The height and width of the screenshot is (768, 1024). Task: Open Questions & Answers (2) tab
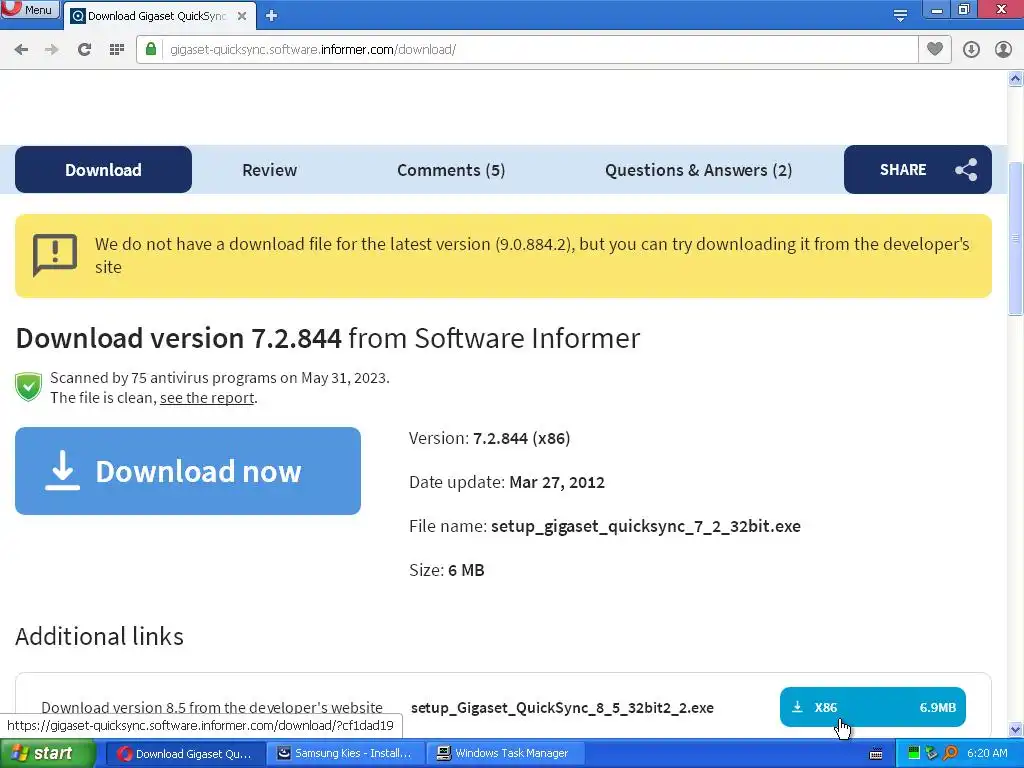(698, 170)
